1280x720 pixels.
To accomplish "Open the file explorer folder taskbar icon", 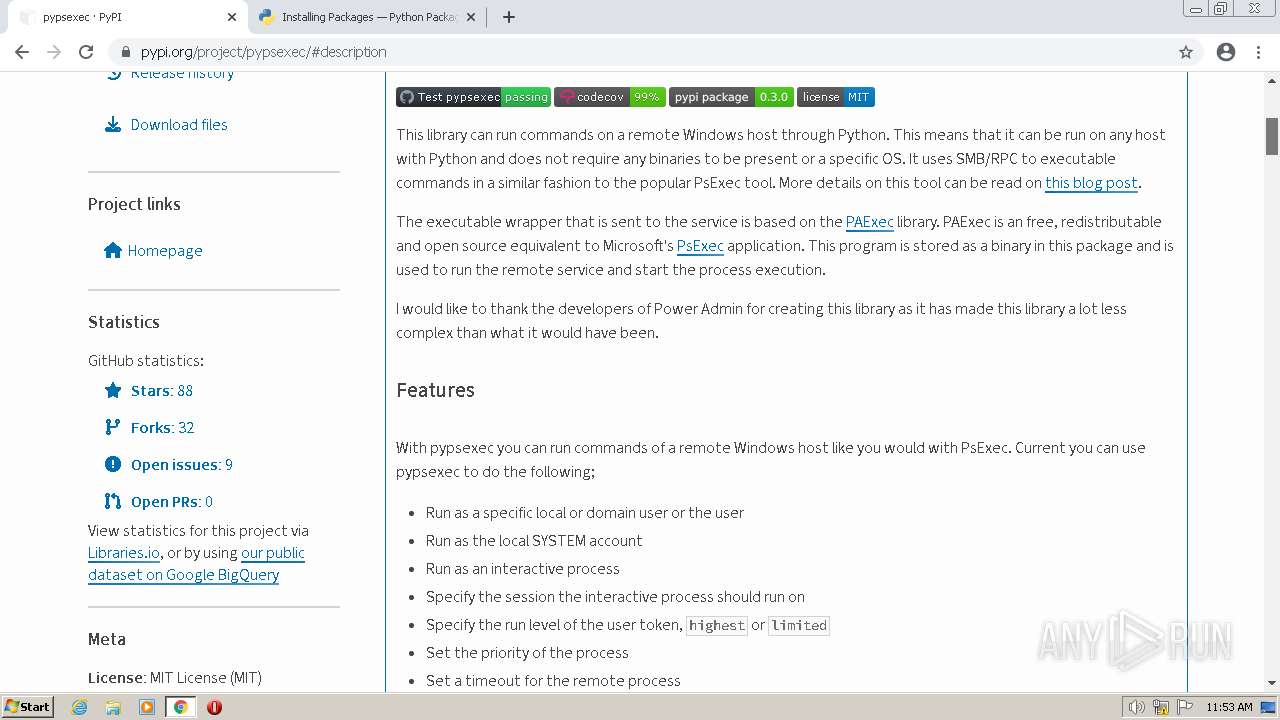I will coord(113,707).
